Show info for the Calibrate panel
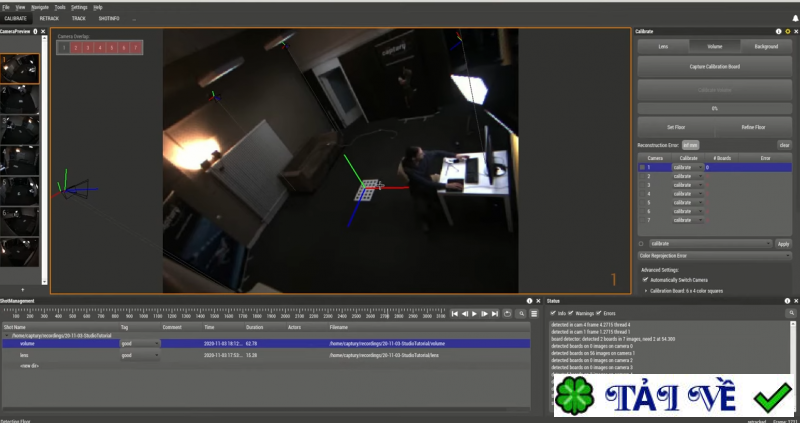Screen dimensions: 800x423 [x=778, y=32]
